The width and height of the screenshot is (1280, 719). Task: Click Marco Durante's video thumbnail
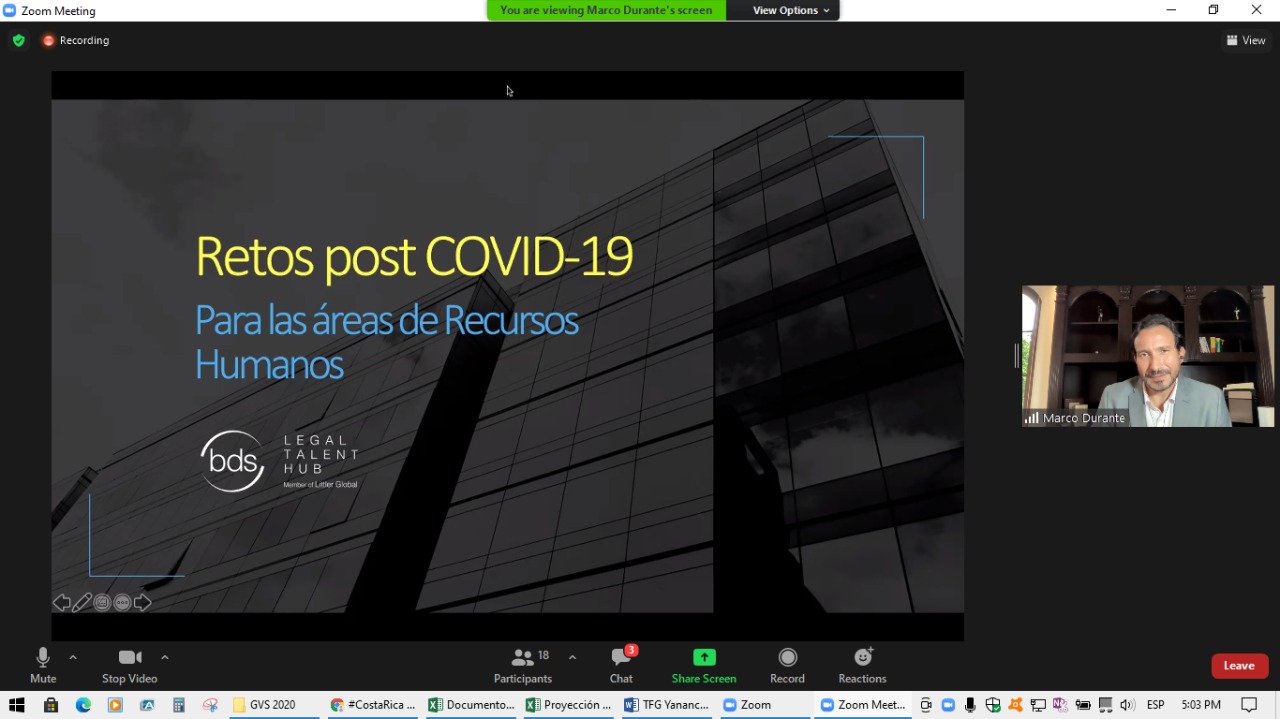(1147, 356)
